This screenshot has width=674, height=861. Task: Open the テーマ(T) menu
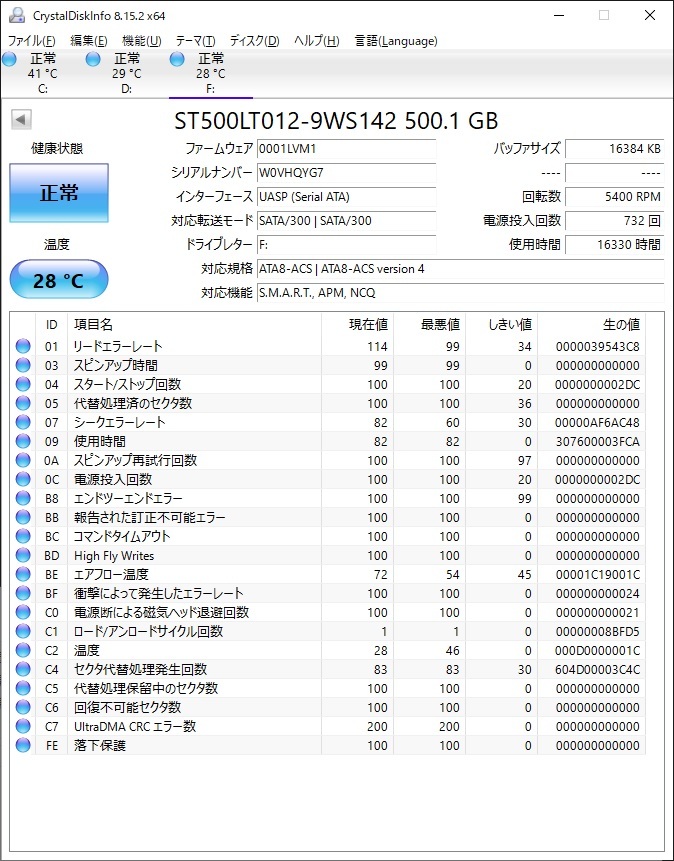[x=196, y=41]
